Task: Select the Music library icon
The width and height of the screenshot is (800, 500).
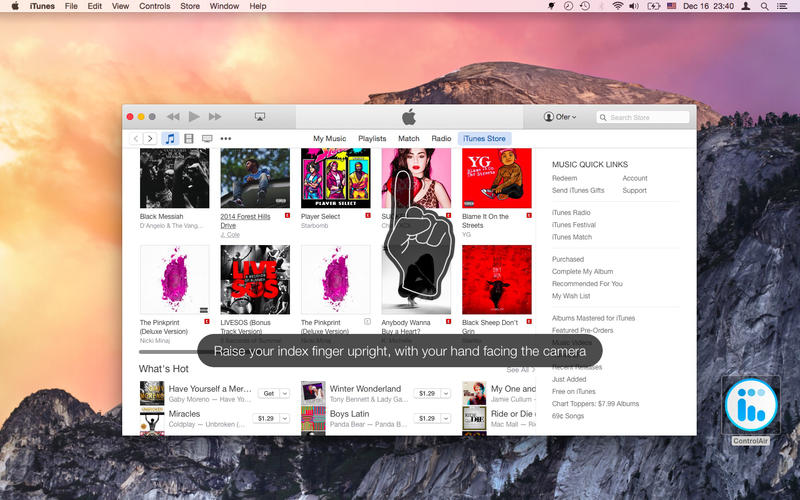Action: pyautogui.click(x=170, y=138)
